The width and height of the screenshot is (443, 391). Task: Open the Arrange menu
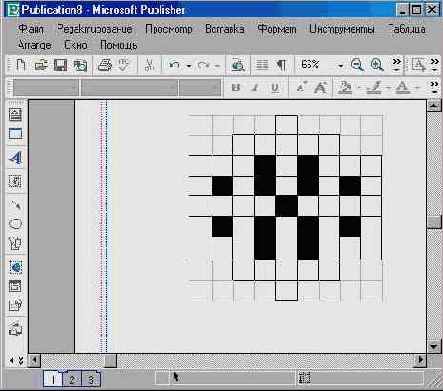click(35, 45)
